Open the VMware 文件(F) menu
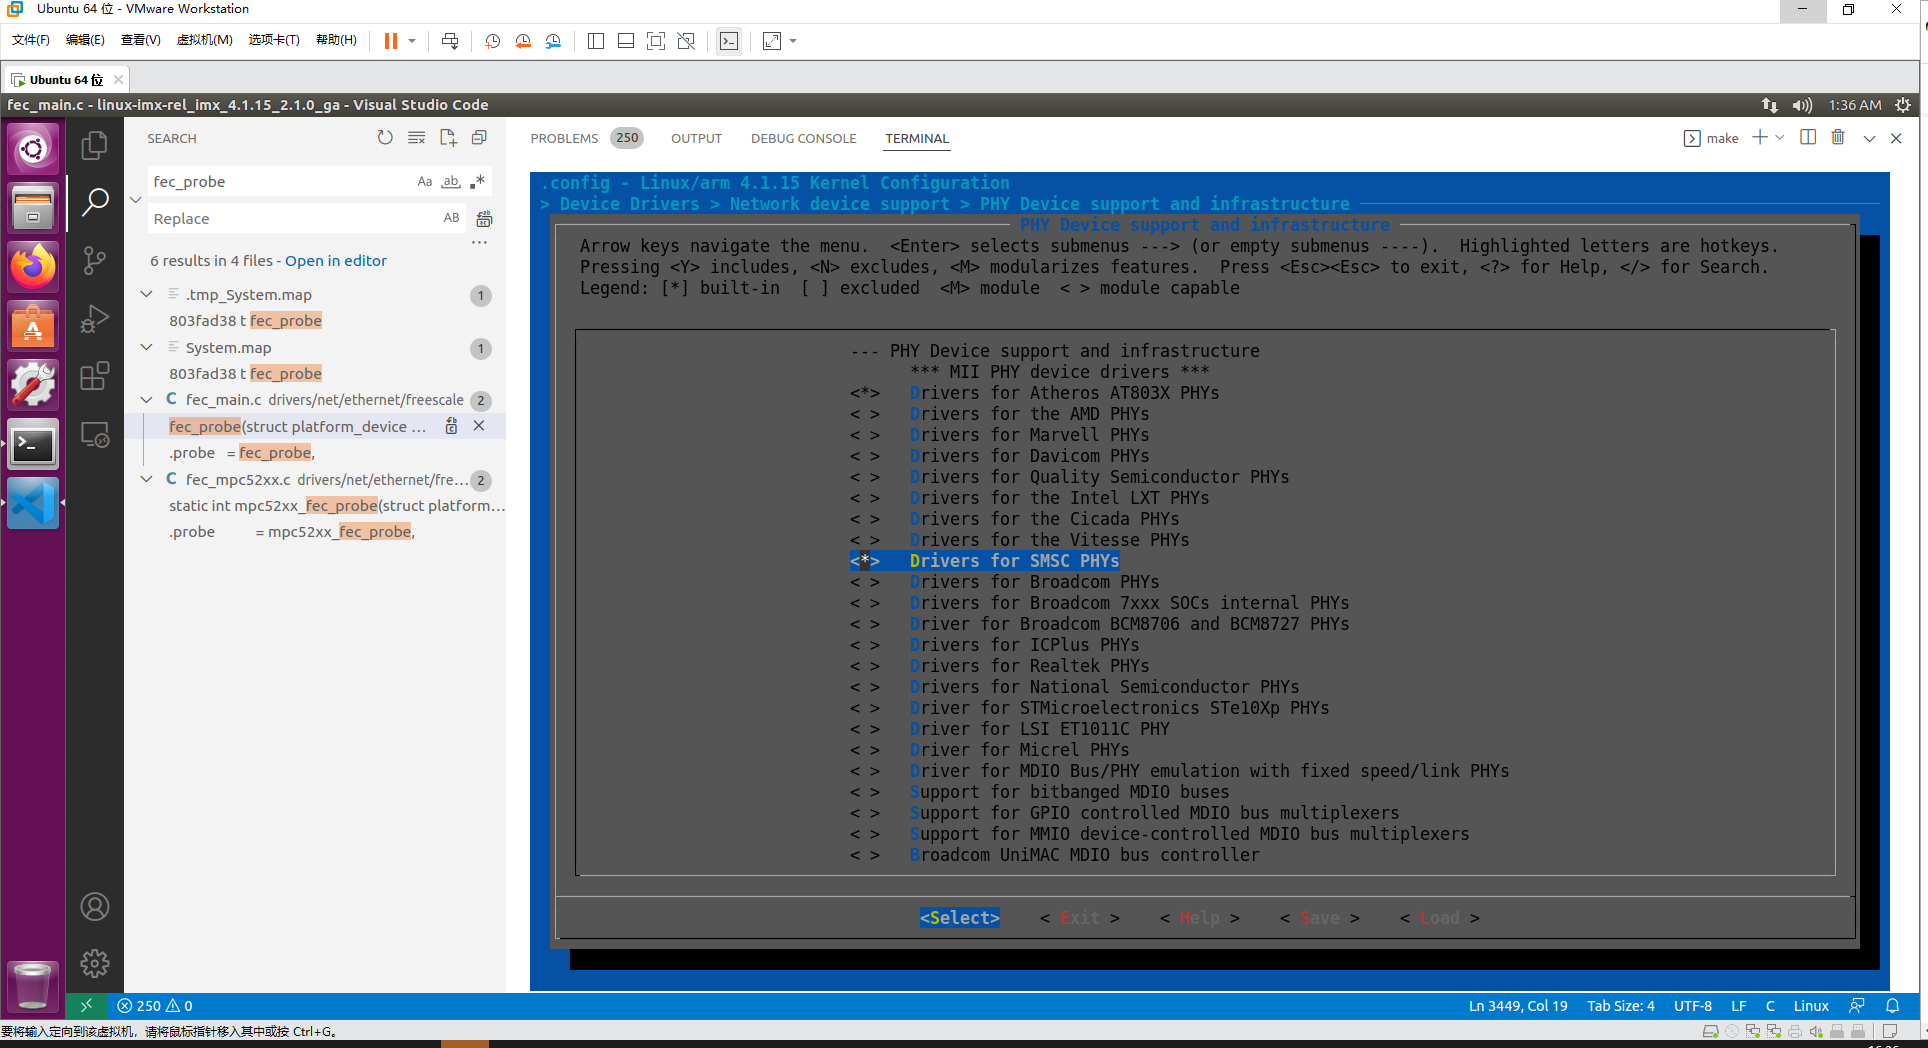Screen dimensions: 1928x1048 pos(30,40)
